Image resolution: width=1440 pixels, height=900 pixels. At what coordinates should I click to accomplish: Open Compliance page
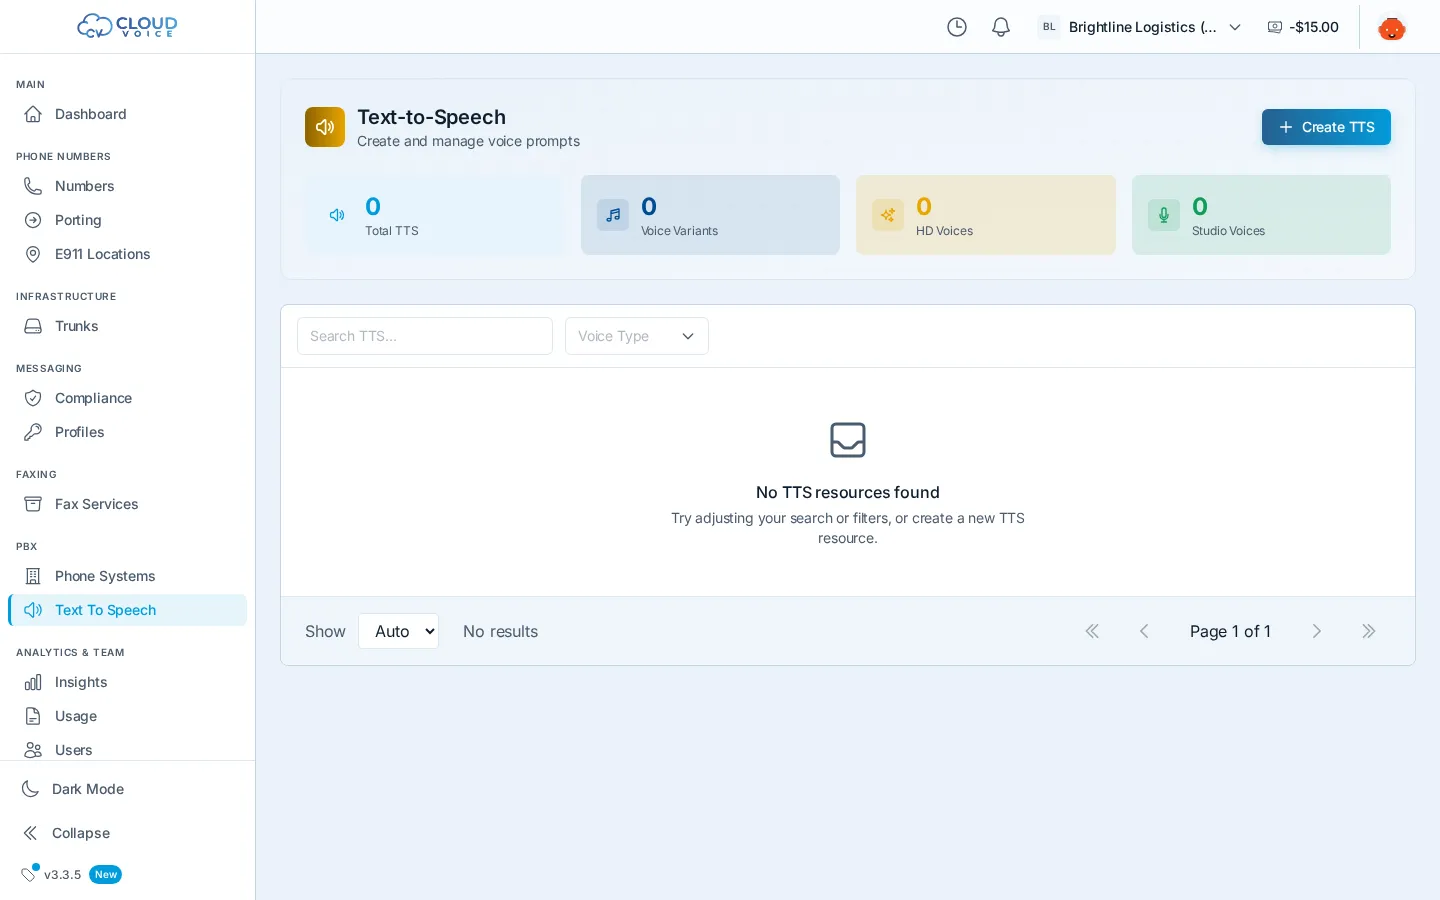(x=128, y=398)
